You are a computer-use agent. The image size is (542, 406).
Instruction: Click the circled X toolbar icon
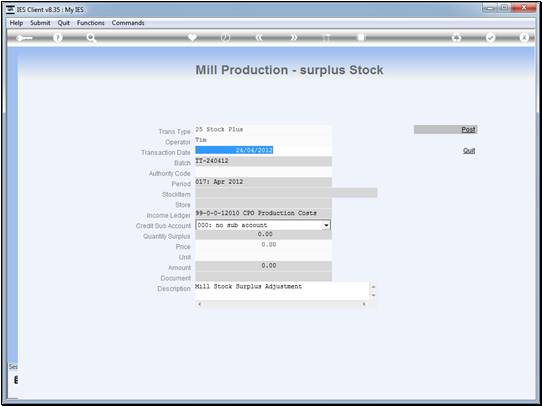(524, 38)
